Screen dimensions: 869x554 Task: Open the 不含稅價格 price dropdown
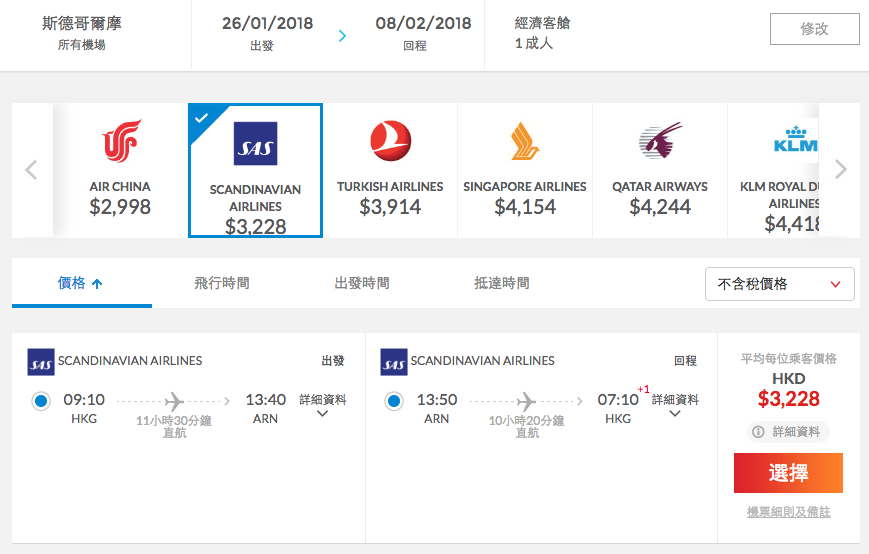(779, 284)
